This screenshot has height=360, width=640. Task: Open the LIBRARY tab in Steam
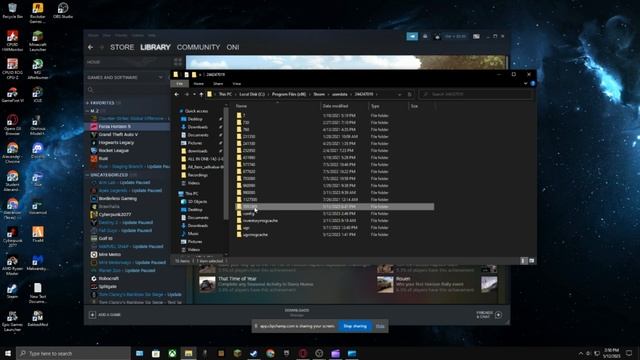(x=155, y=47)
